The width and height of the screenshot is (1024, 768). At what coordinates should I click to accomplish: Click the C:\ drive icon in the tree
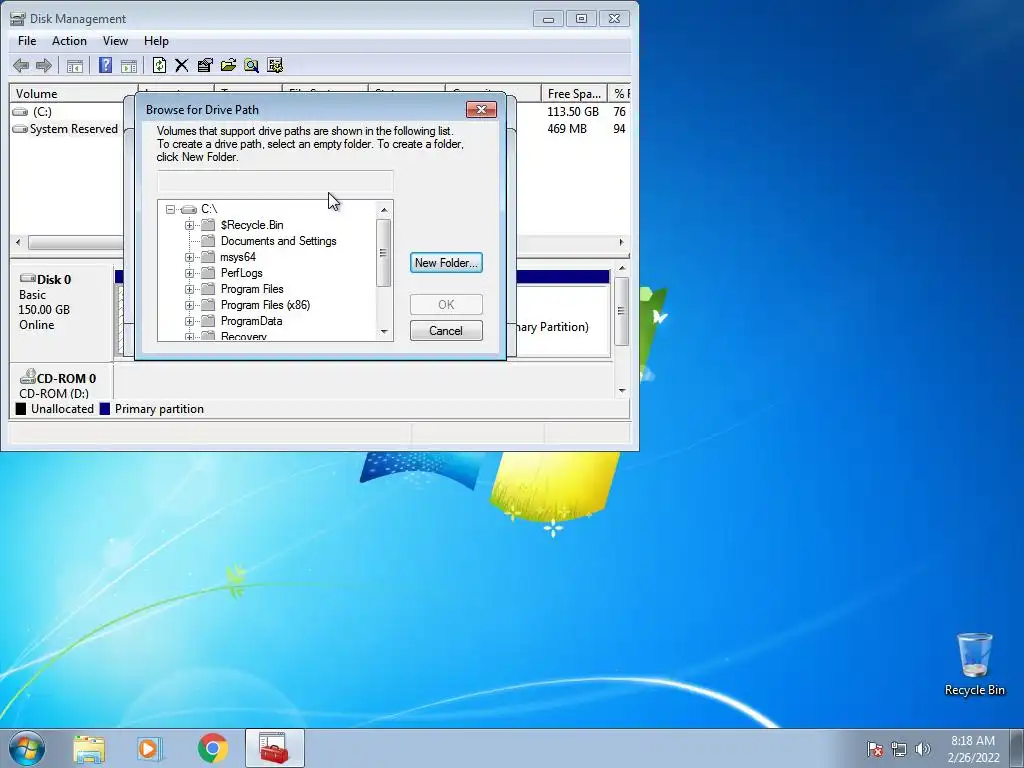[189, 209]
